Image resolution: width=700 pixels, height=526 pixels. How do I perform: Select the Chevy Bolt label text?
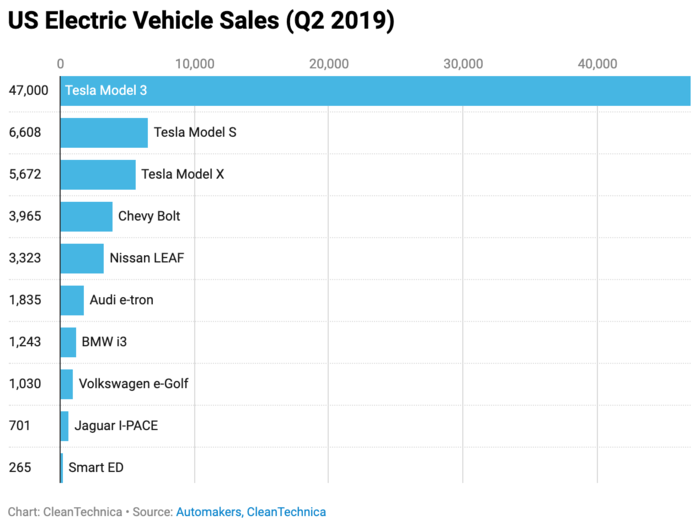(x=149, y=216)
